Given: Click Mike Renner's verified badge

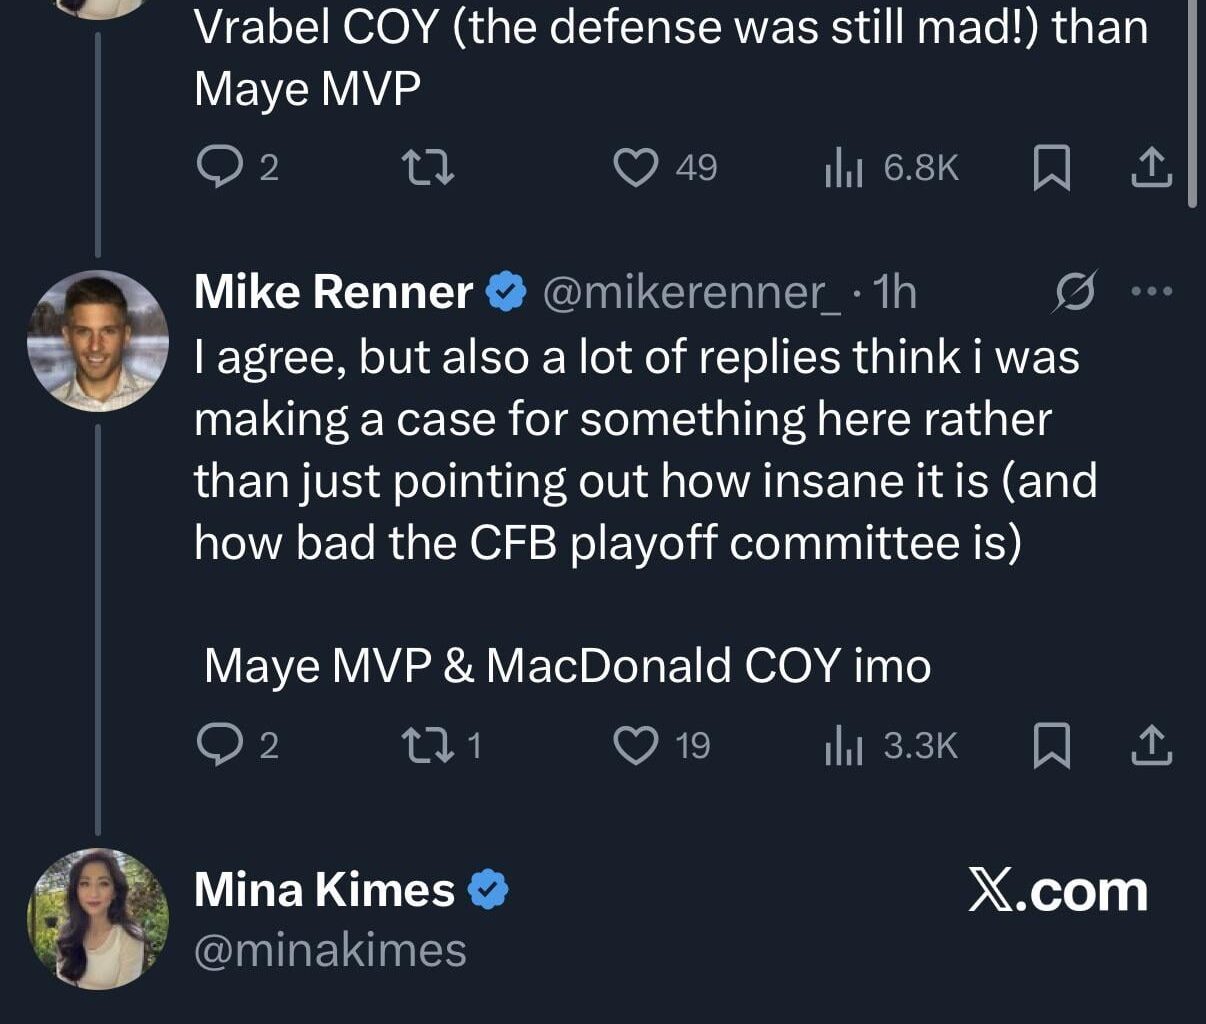Looking at the screenshot, I should click(x=503, y=291).
